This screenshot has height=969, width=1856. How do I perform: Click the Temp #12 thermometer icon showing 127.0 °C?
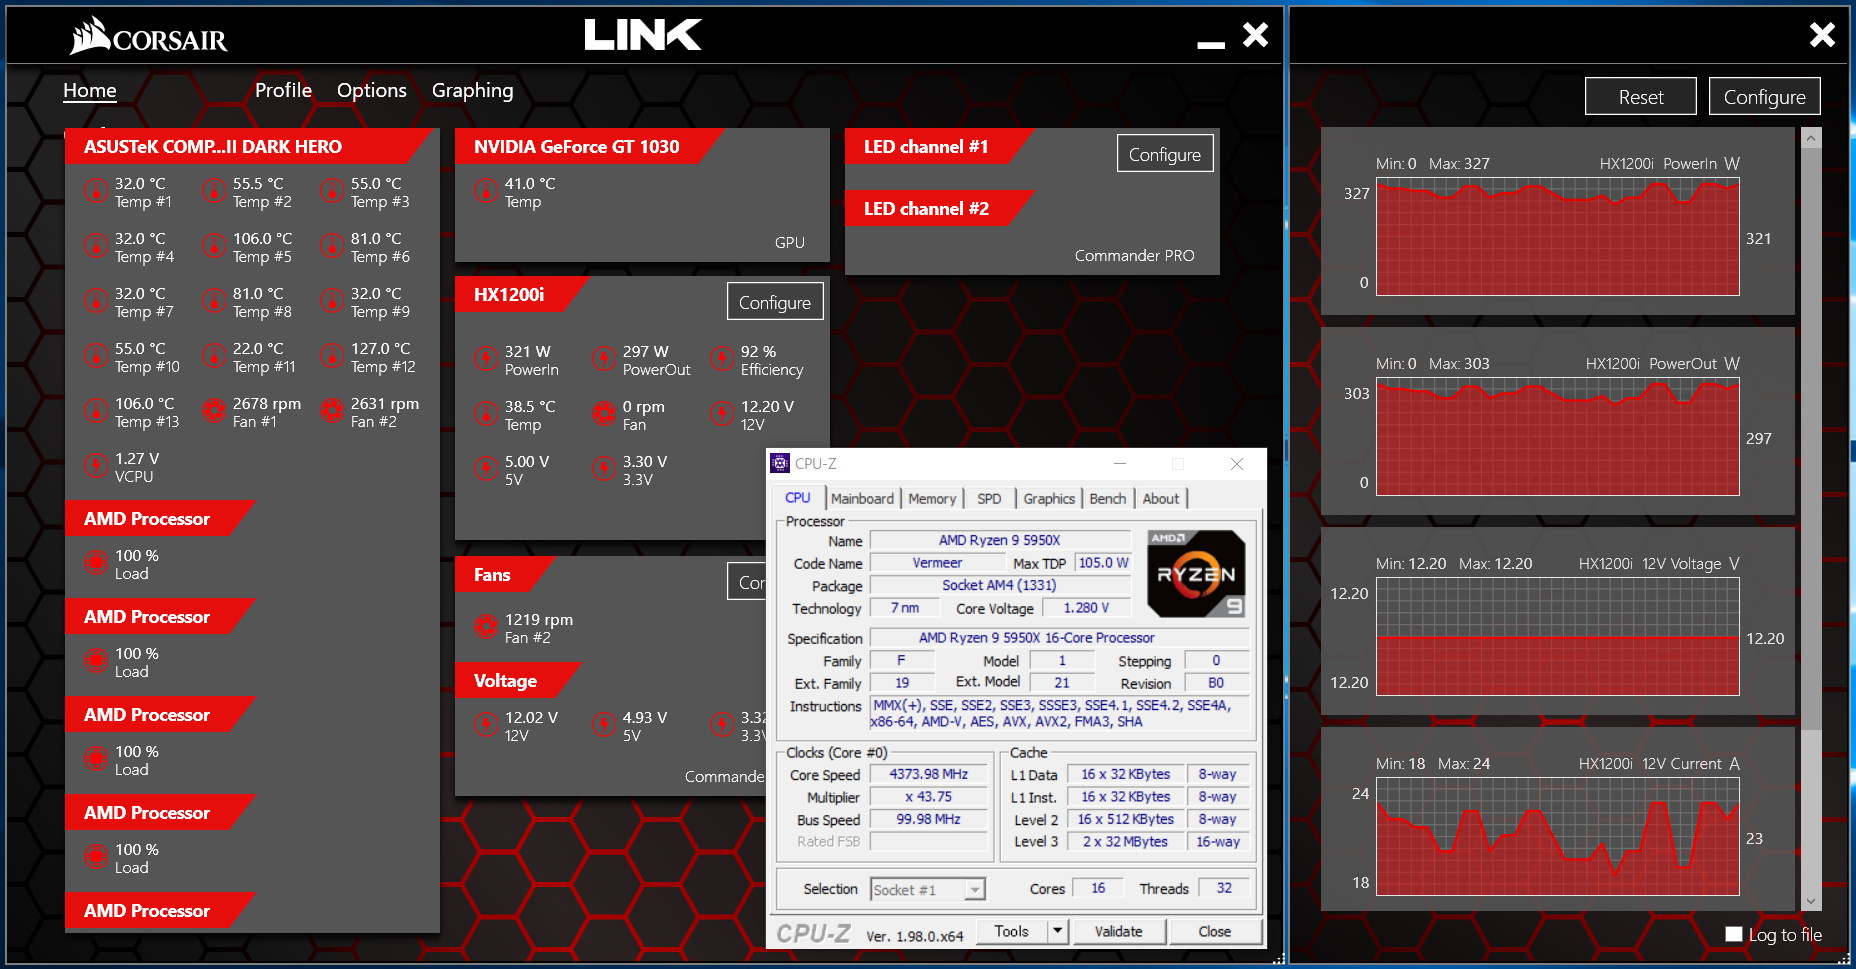(x=332, y=355)
